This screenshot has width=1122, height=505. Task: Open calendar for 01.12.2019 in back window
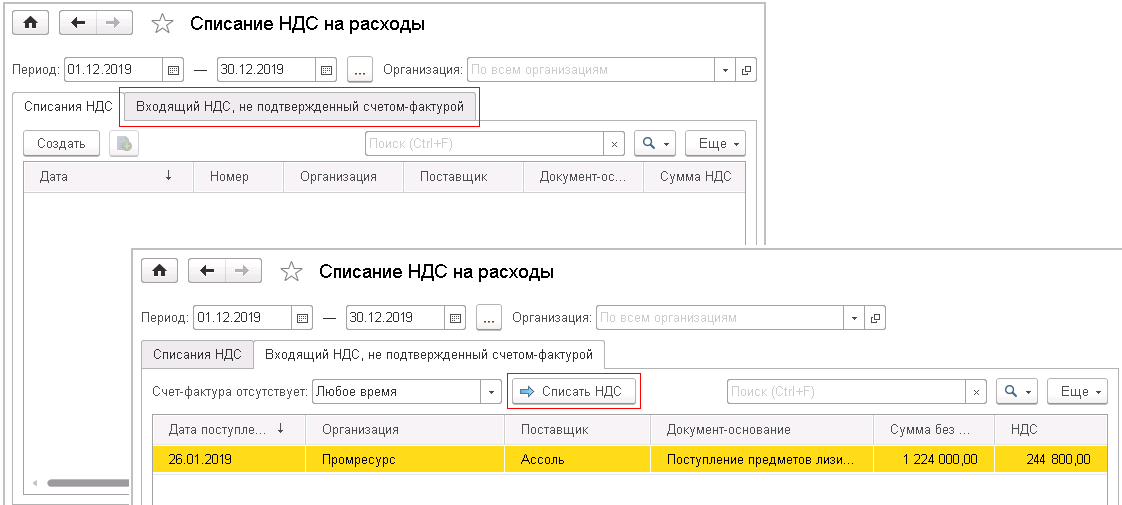click(173, 70)
